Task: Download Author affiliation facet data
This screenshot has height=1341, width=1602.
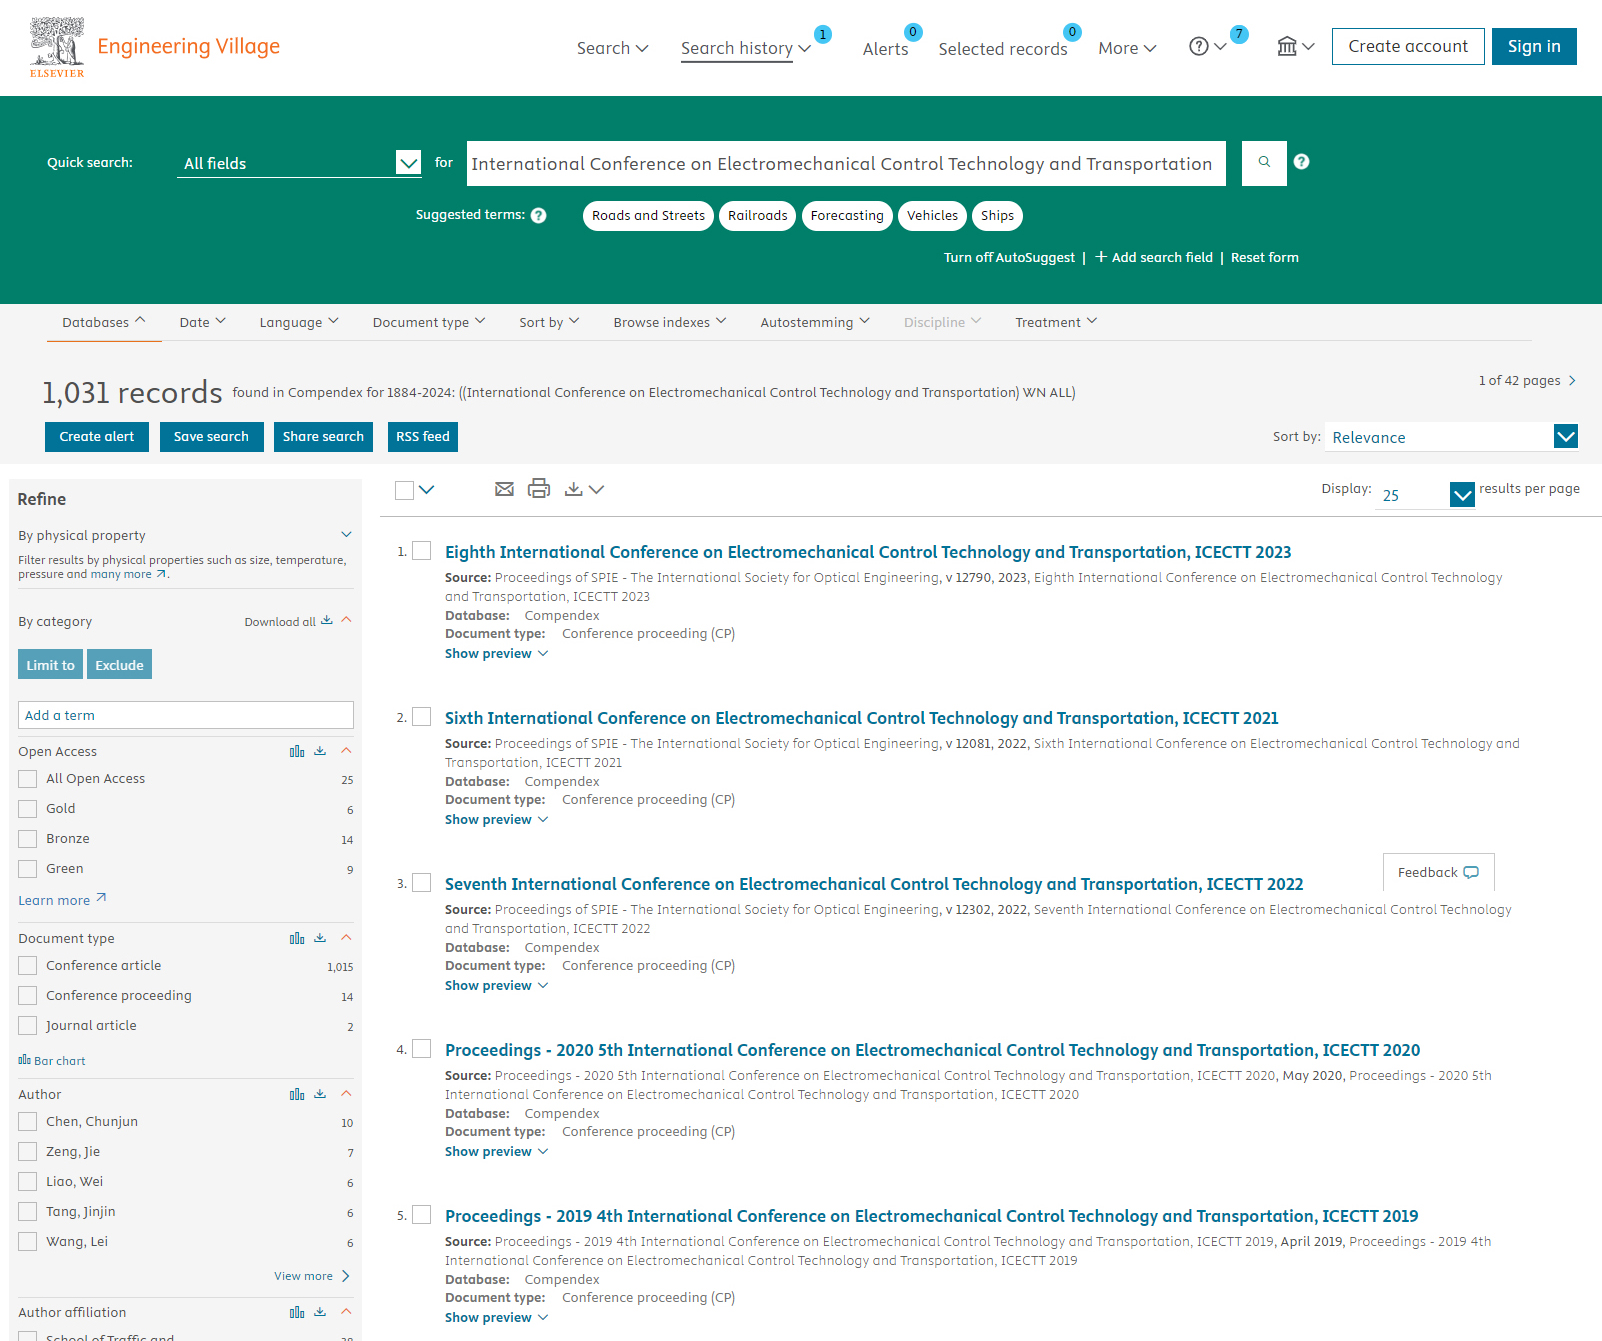Action: [320, 1312]
